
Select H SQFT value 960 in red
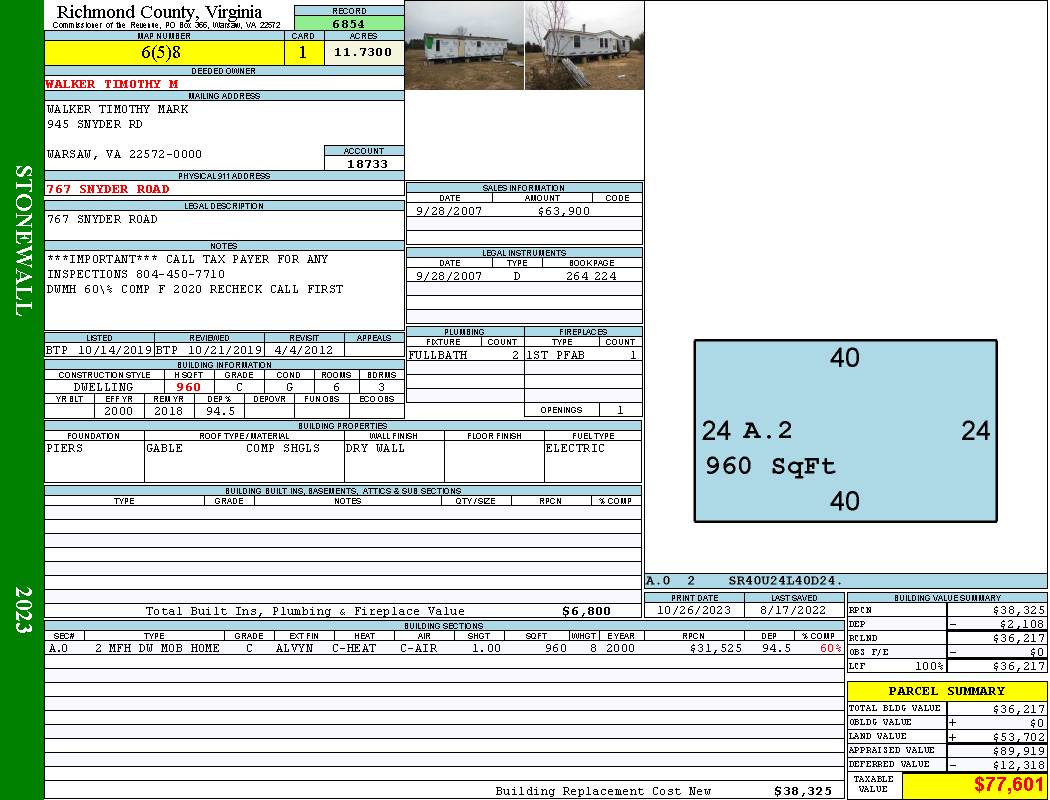(188, 387)
